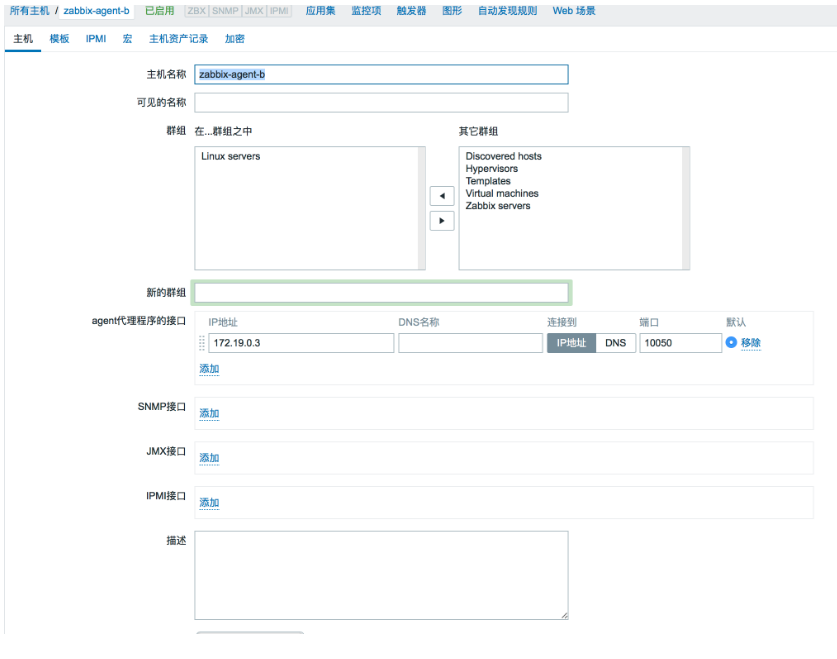Select Discovered hosts in other groups
This screenshot has height=659, width=837.
click(x=503, y=156)
